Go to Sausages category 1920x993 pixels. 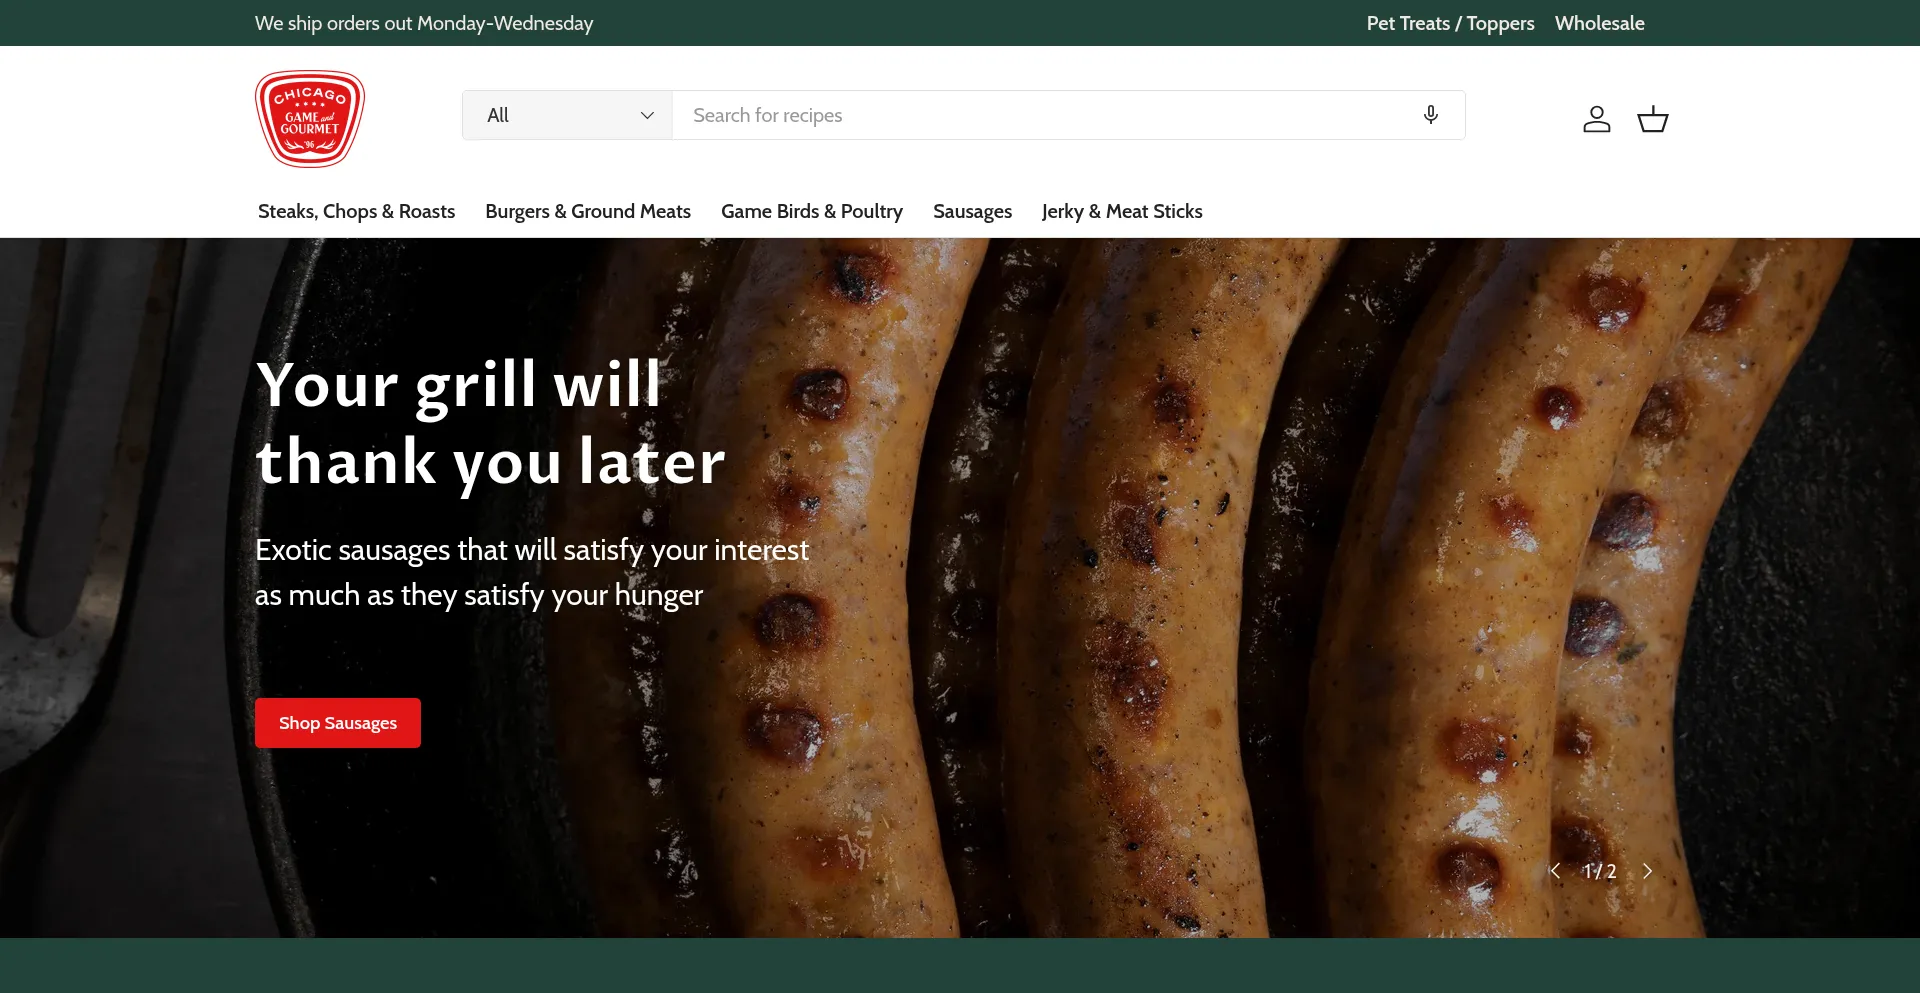point(972,211)
